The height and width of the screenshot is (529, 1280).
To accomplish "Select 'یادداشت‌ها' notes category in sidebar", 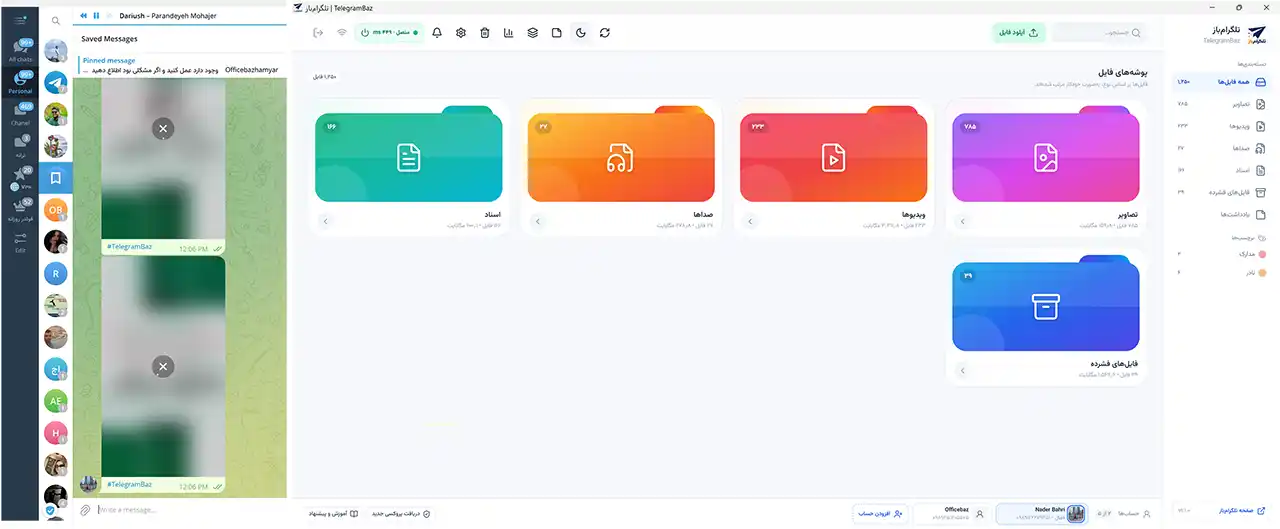I will tap(1222, 214).
